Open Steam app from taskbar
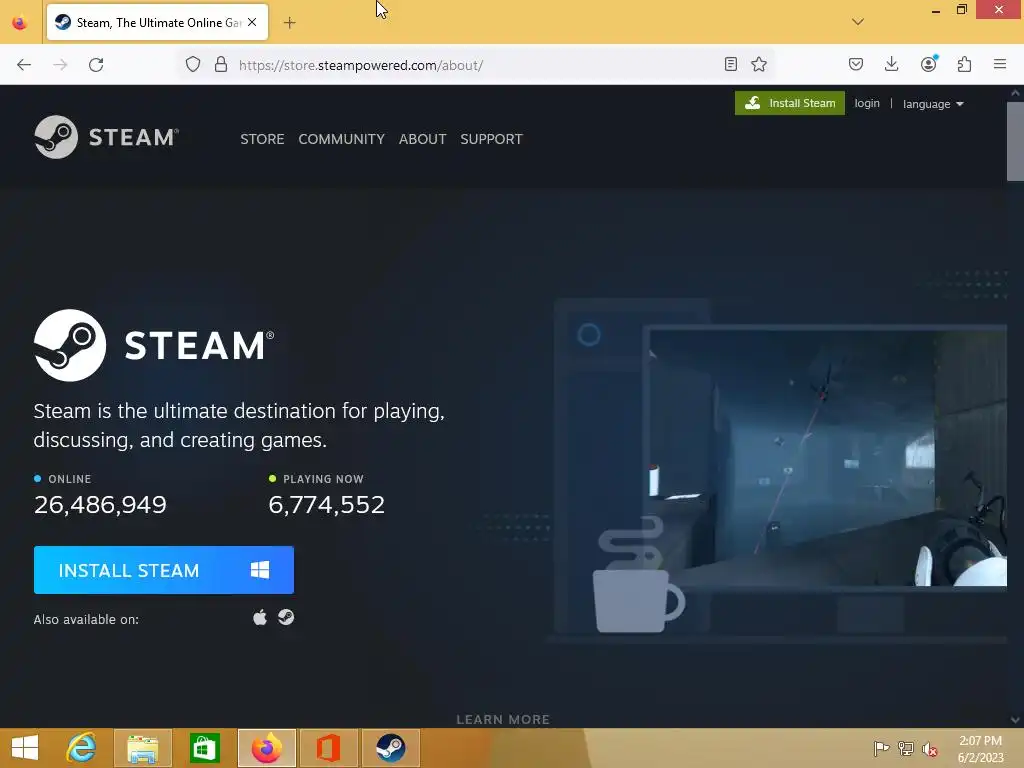This screenshot has height=768, width=1024. coord(391,748)
